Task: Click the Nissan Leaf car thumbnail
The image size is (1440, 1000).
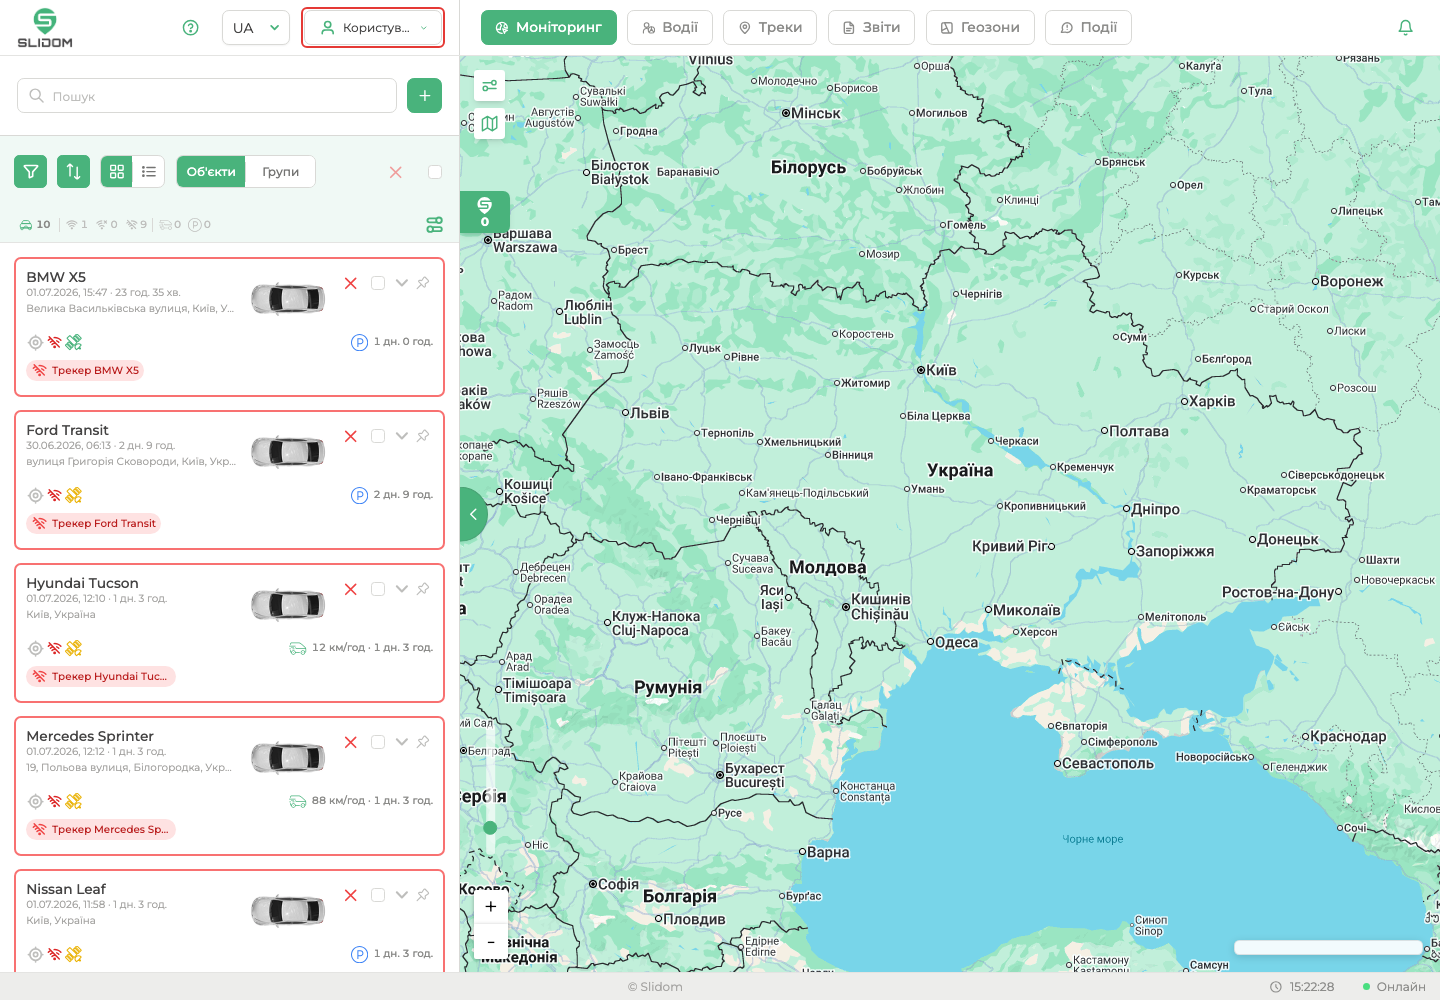Action: [x=288, y=911]
